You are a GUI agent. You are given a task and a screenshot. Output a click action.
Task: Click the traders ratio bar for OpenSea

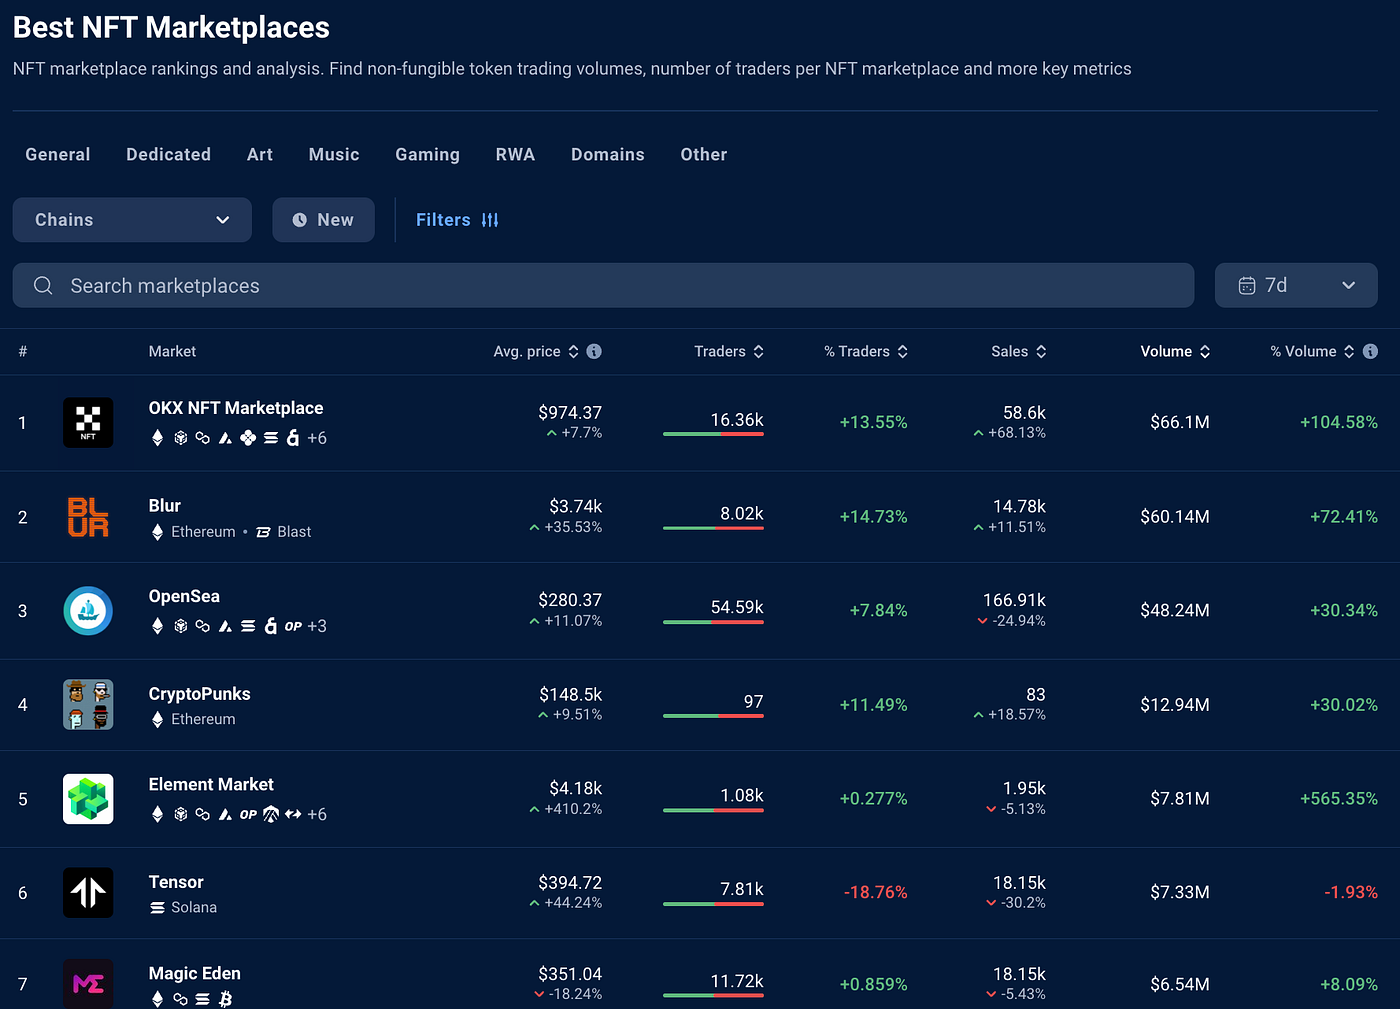713,622
